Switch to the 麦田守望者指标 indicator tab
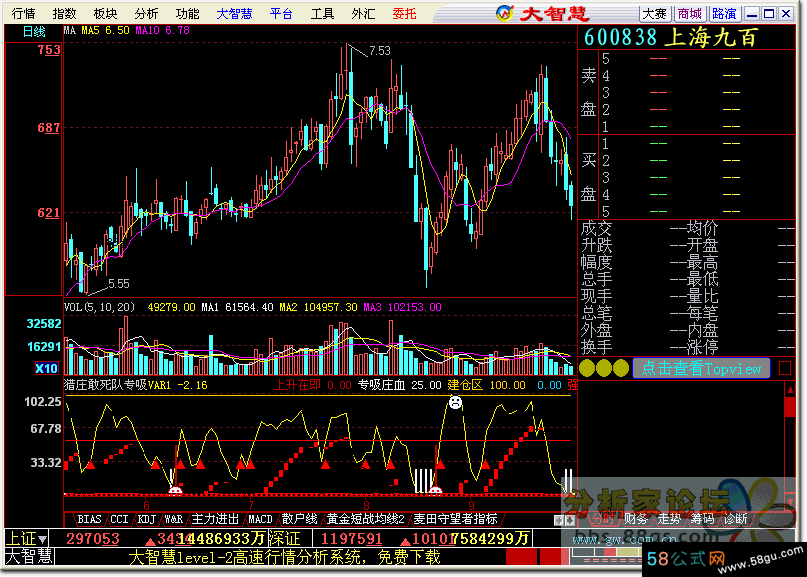Image resolution: width=807 pixels, height=577 pixels. tap(455, 519)
